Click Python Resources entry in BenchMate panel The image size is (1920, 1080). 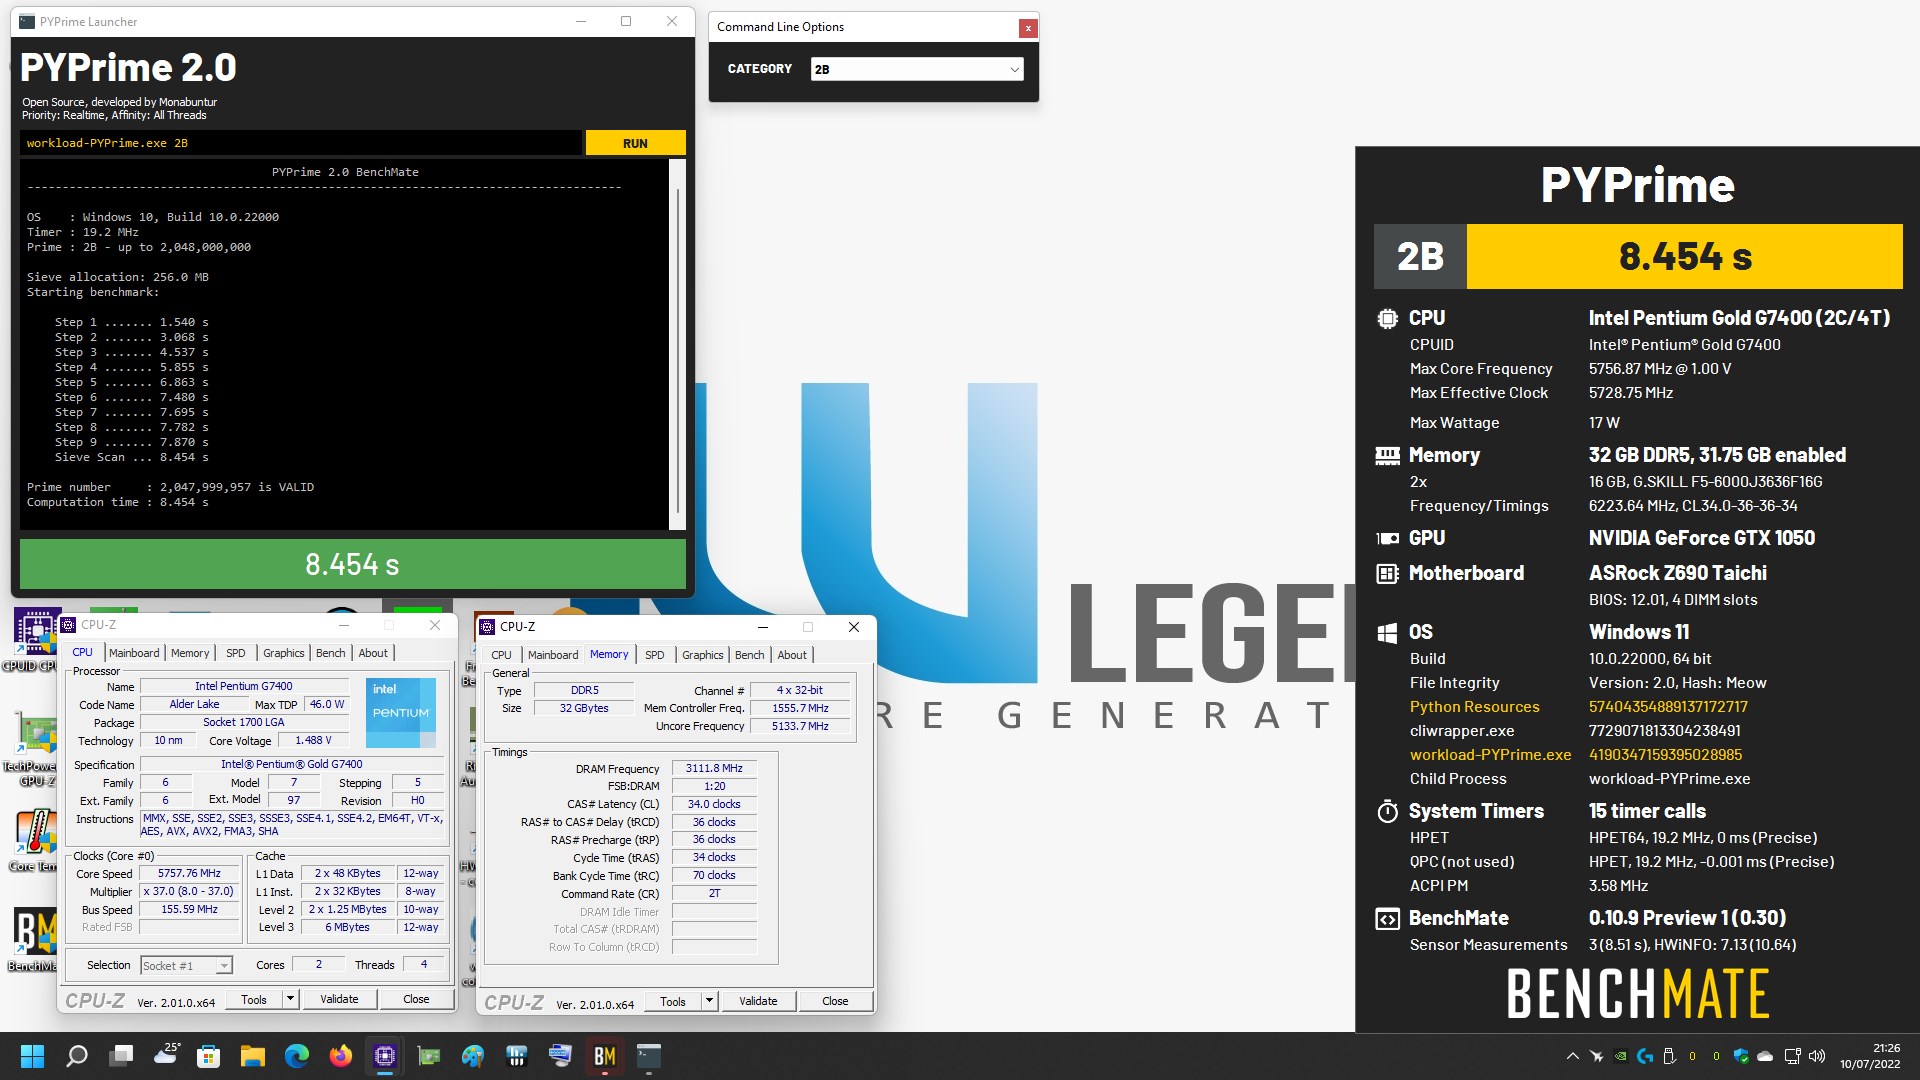pos(1474,707)
